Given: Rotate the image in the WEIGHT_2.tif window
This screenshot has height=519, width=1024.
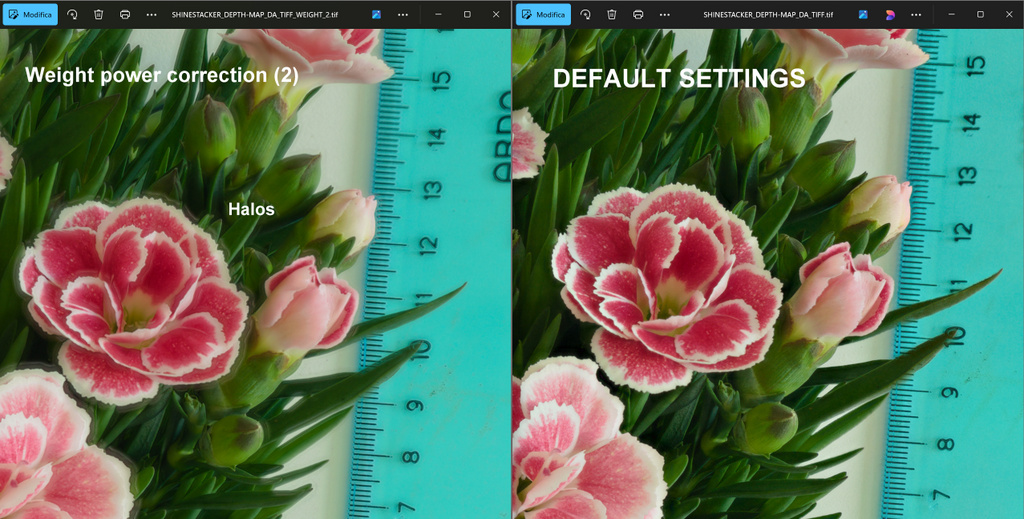Looking at the screenshot, I should (72, 14).
